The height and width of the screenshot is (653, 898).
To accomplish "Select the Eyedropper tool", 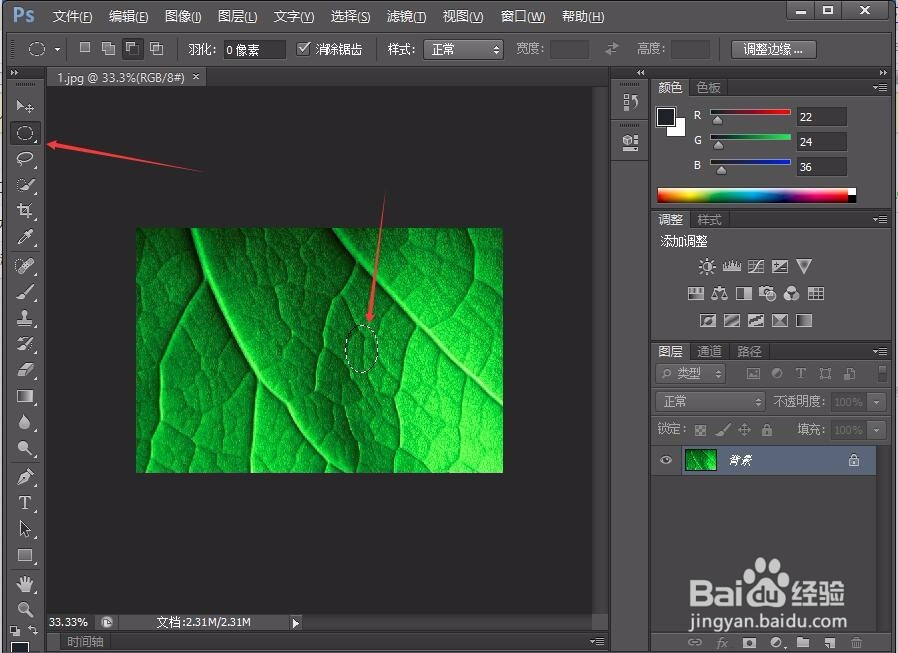I will tap(25, 236).
